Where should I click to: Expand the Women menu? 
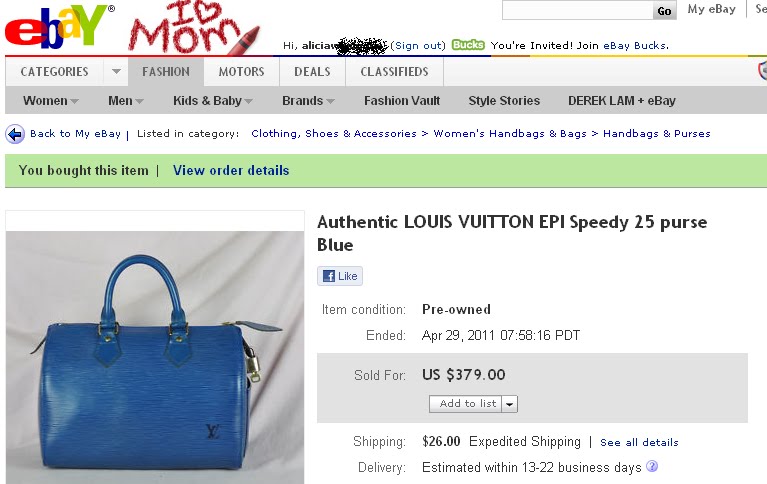(50, 101)
